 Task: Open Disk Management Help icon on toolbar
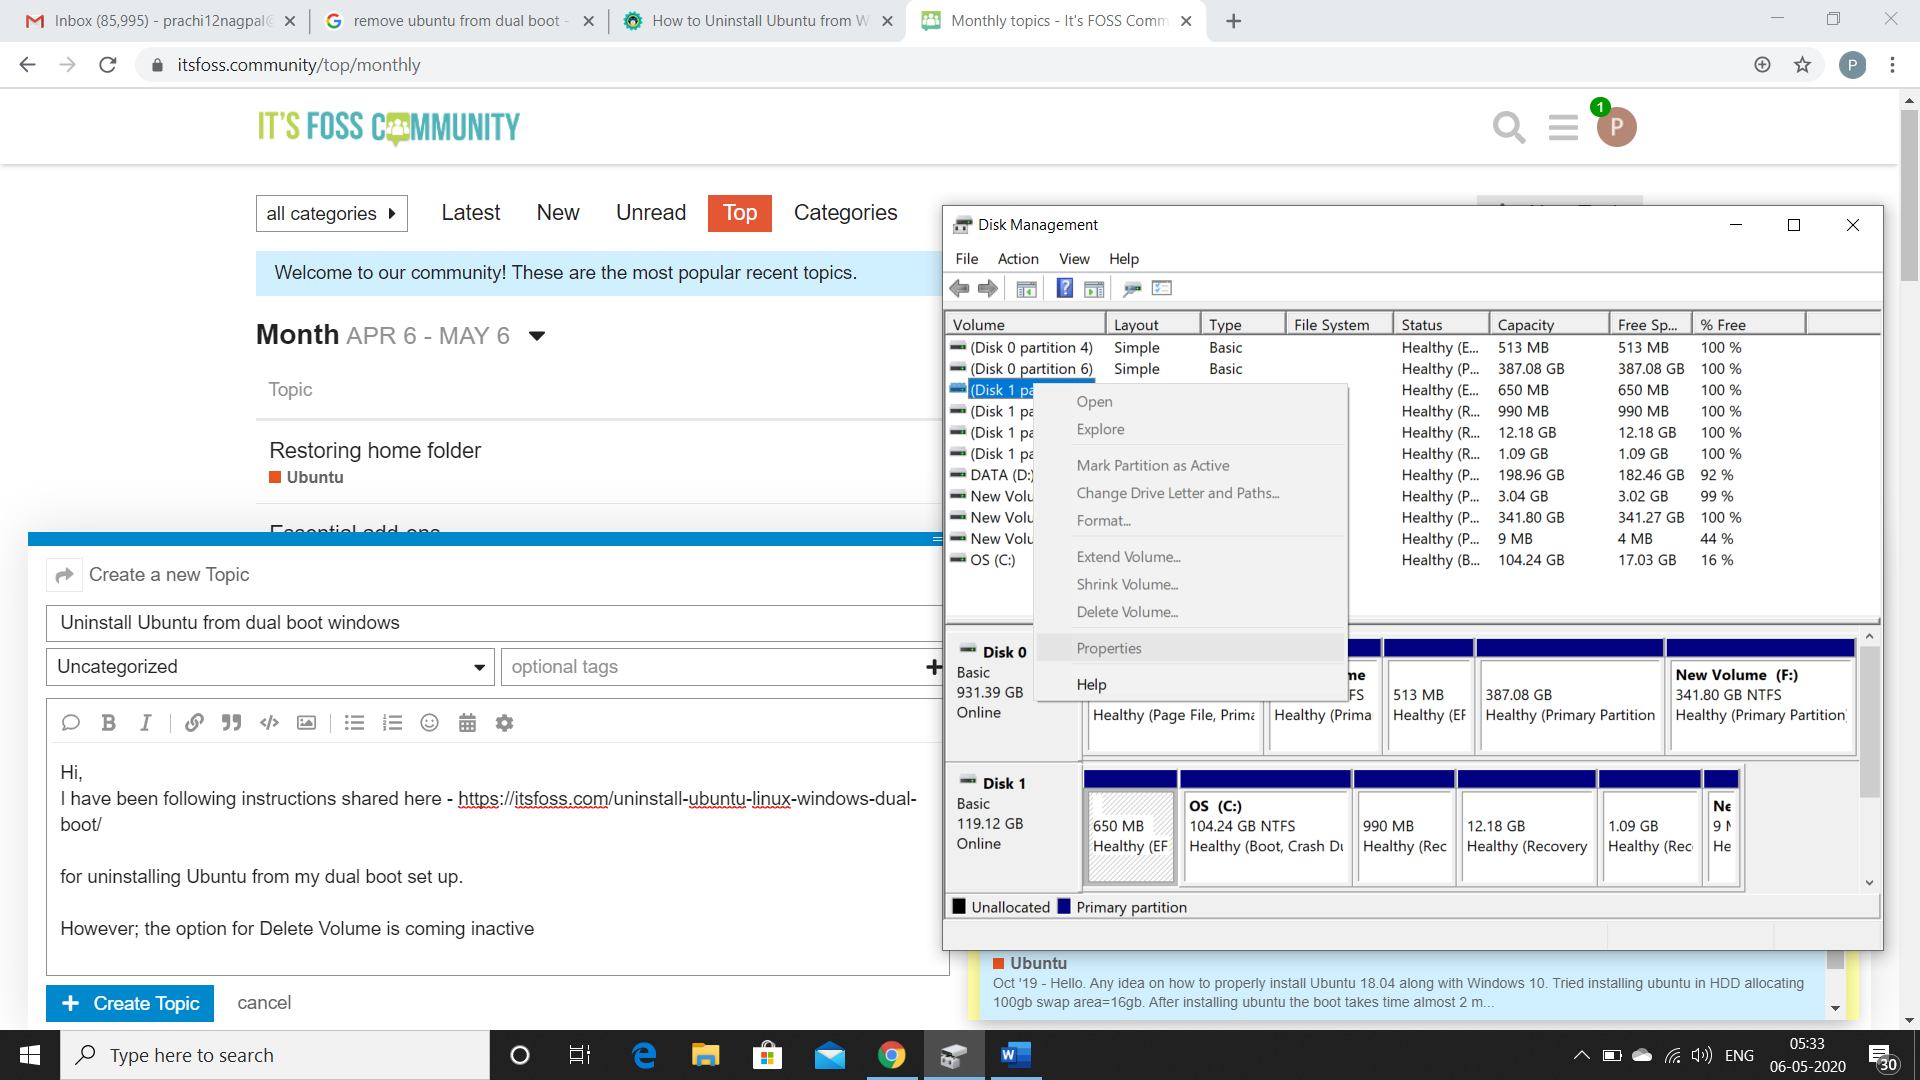point(1064,288)
